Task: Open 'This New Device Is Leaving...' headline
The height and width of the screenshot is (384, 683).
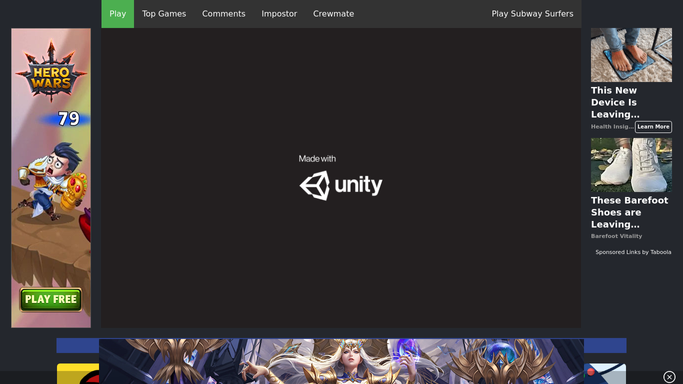Action: (x=615, y=102)
